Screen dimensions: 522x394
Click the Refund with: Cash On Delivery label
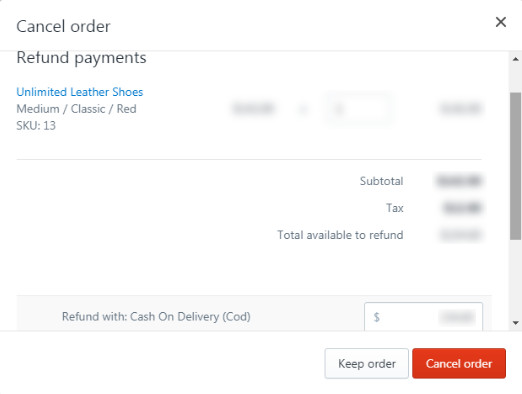point(156,316)
